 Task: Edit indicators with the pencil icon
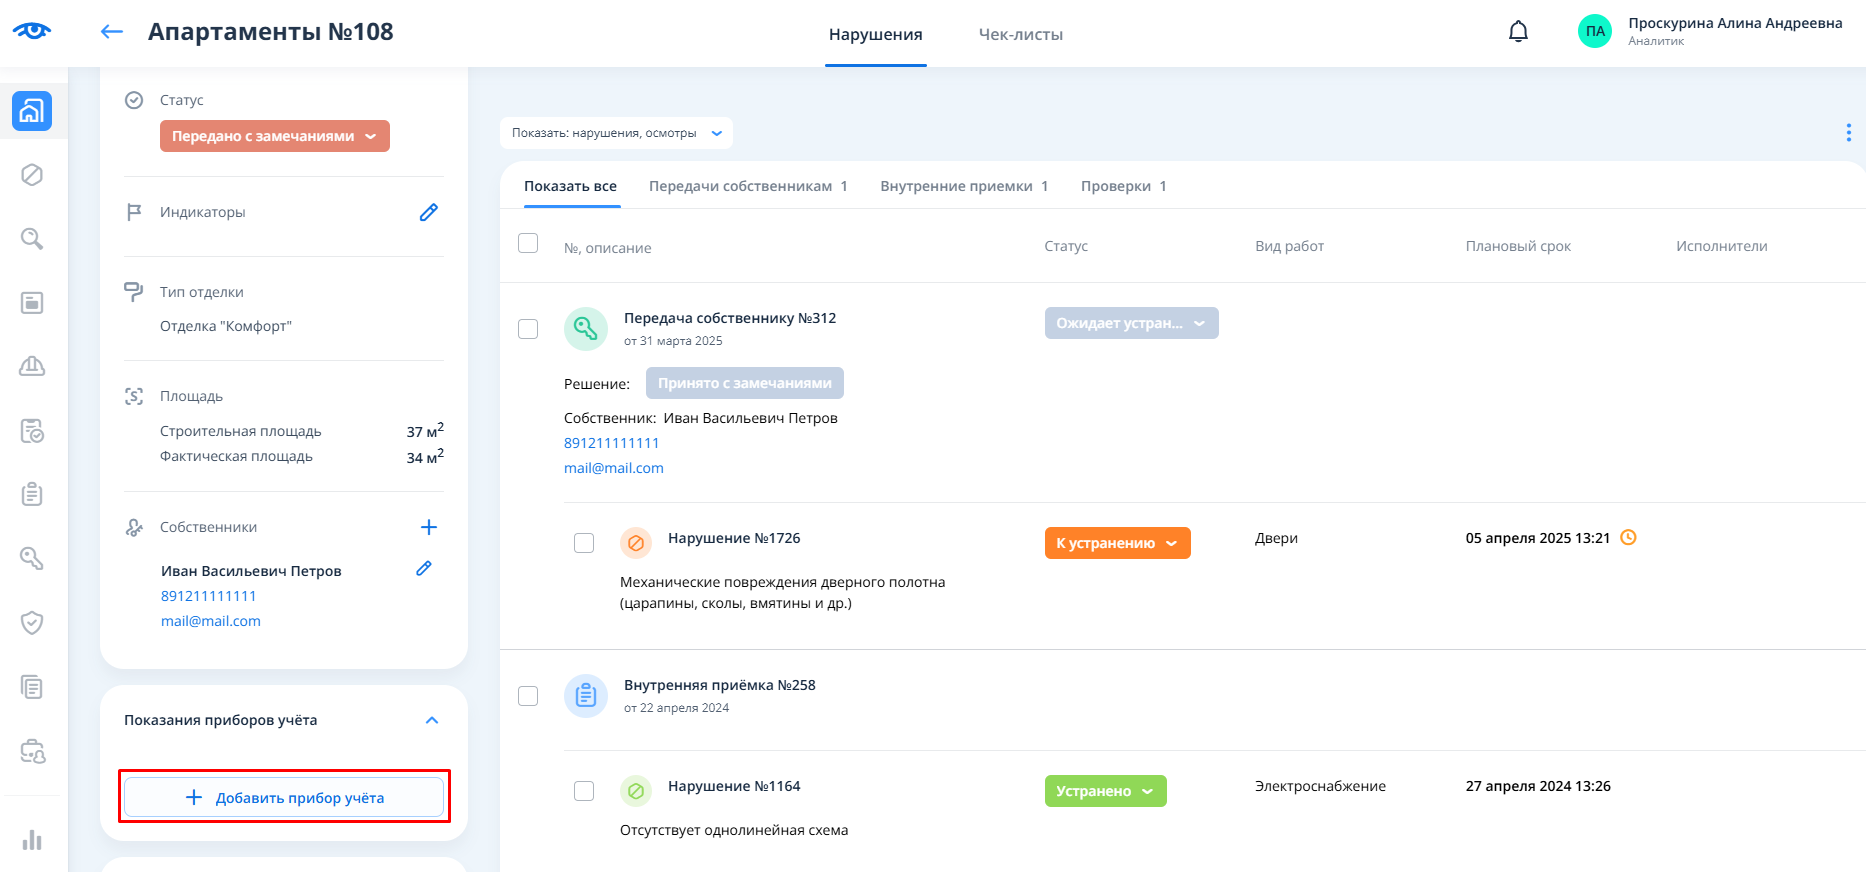click(x=428, y=212)
